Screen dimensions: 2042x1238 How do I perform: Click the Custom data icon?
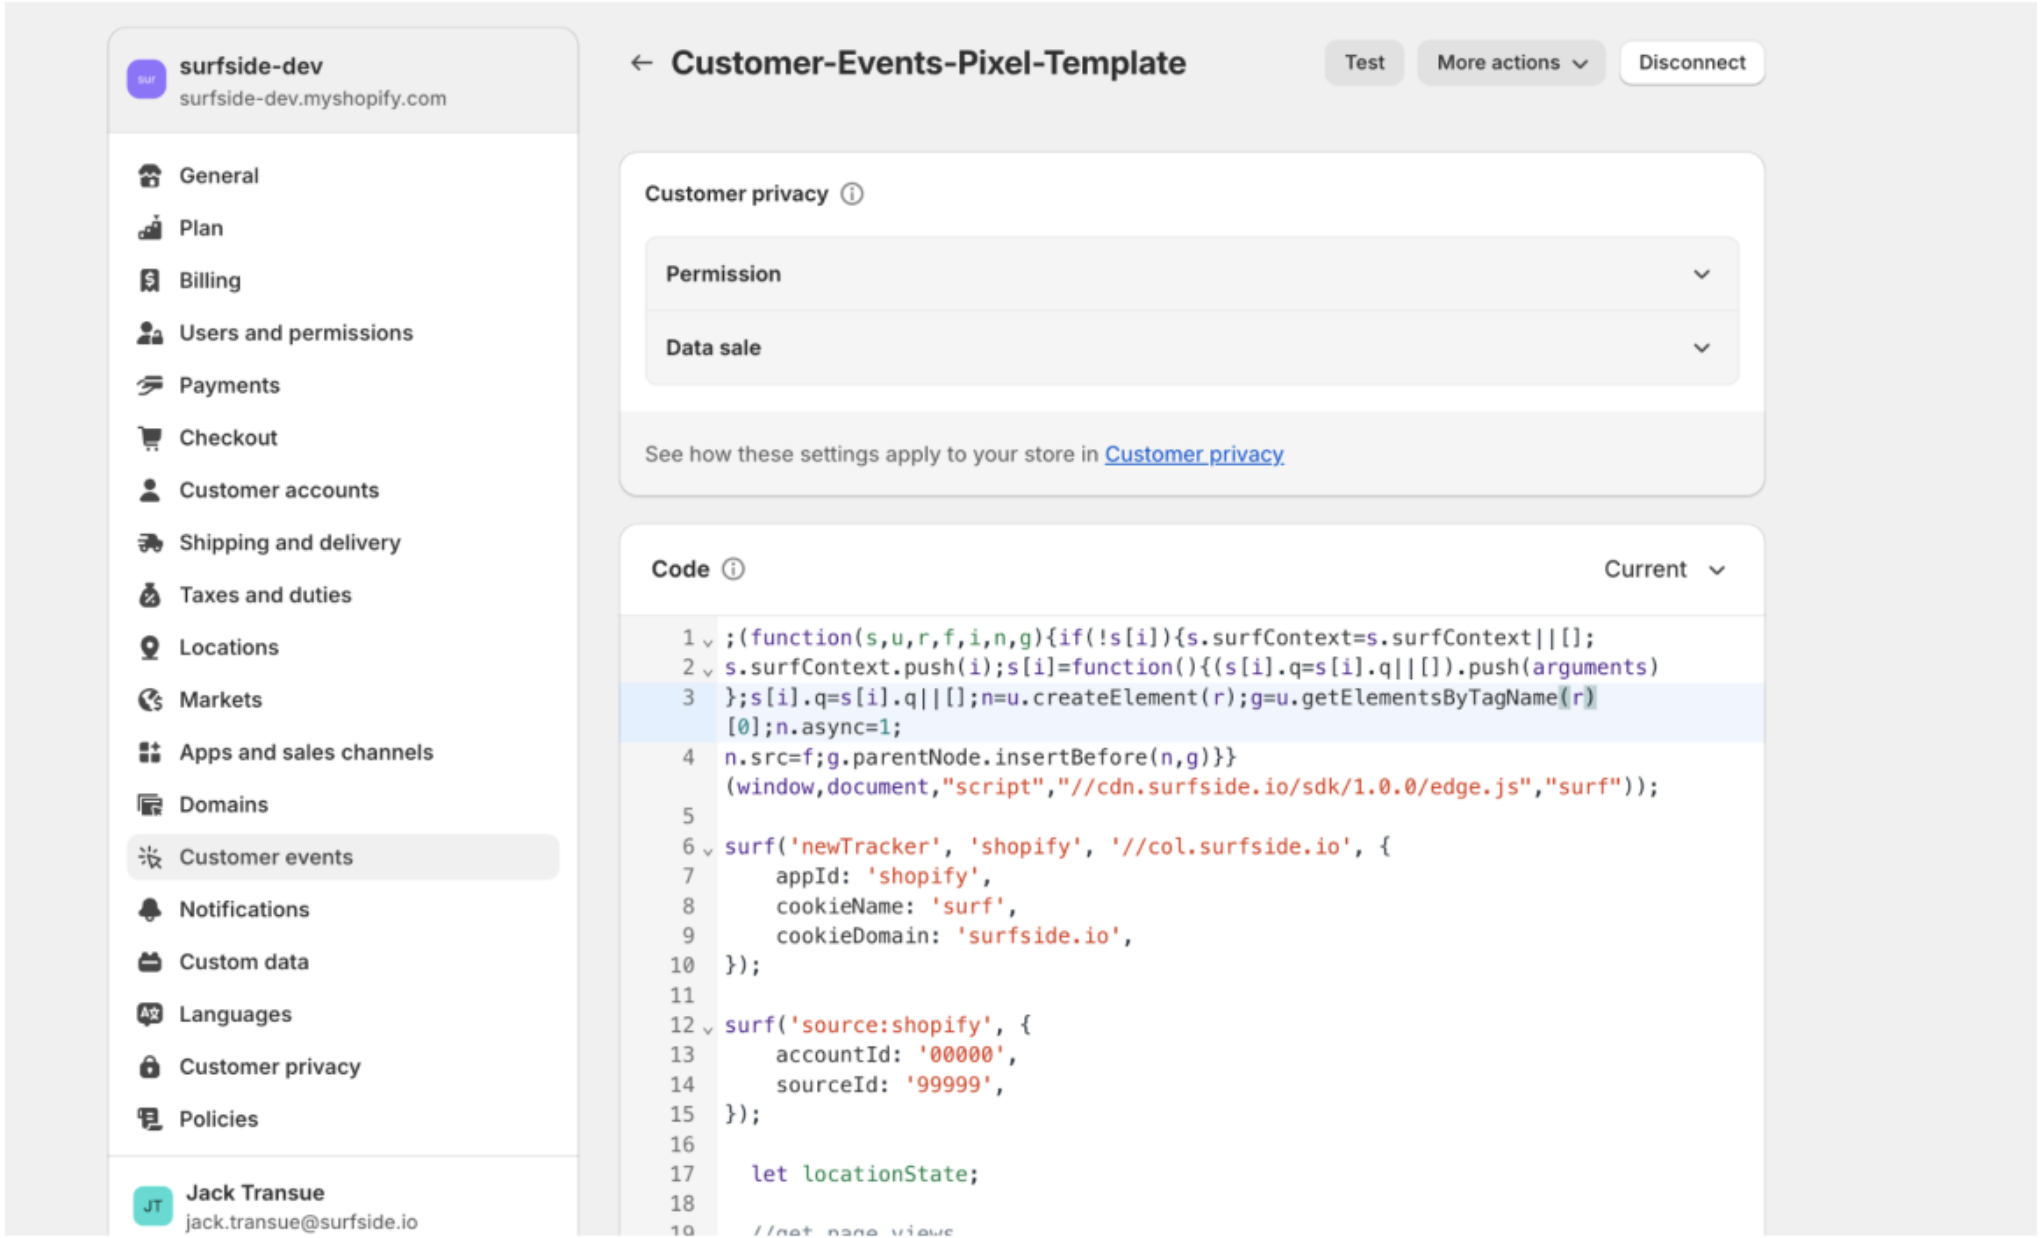click(150, 962)
